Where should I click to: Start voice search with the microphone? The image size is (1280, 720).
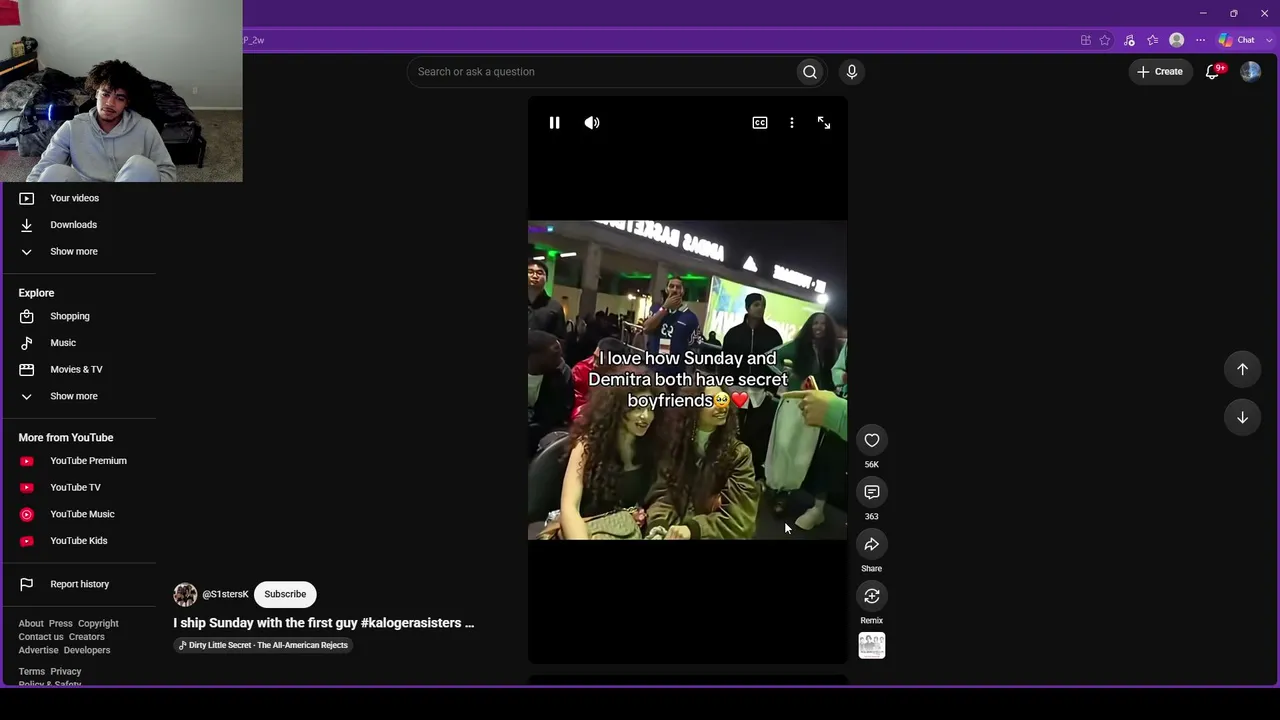(x=852, y=72)
